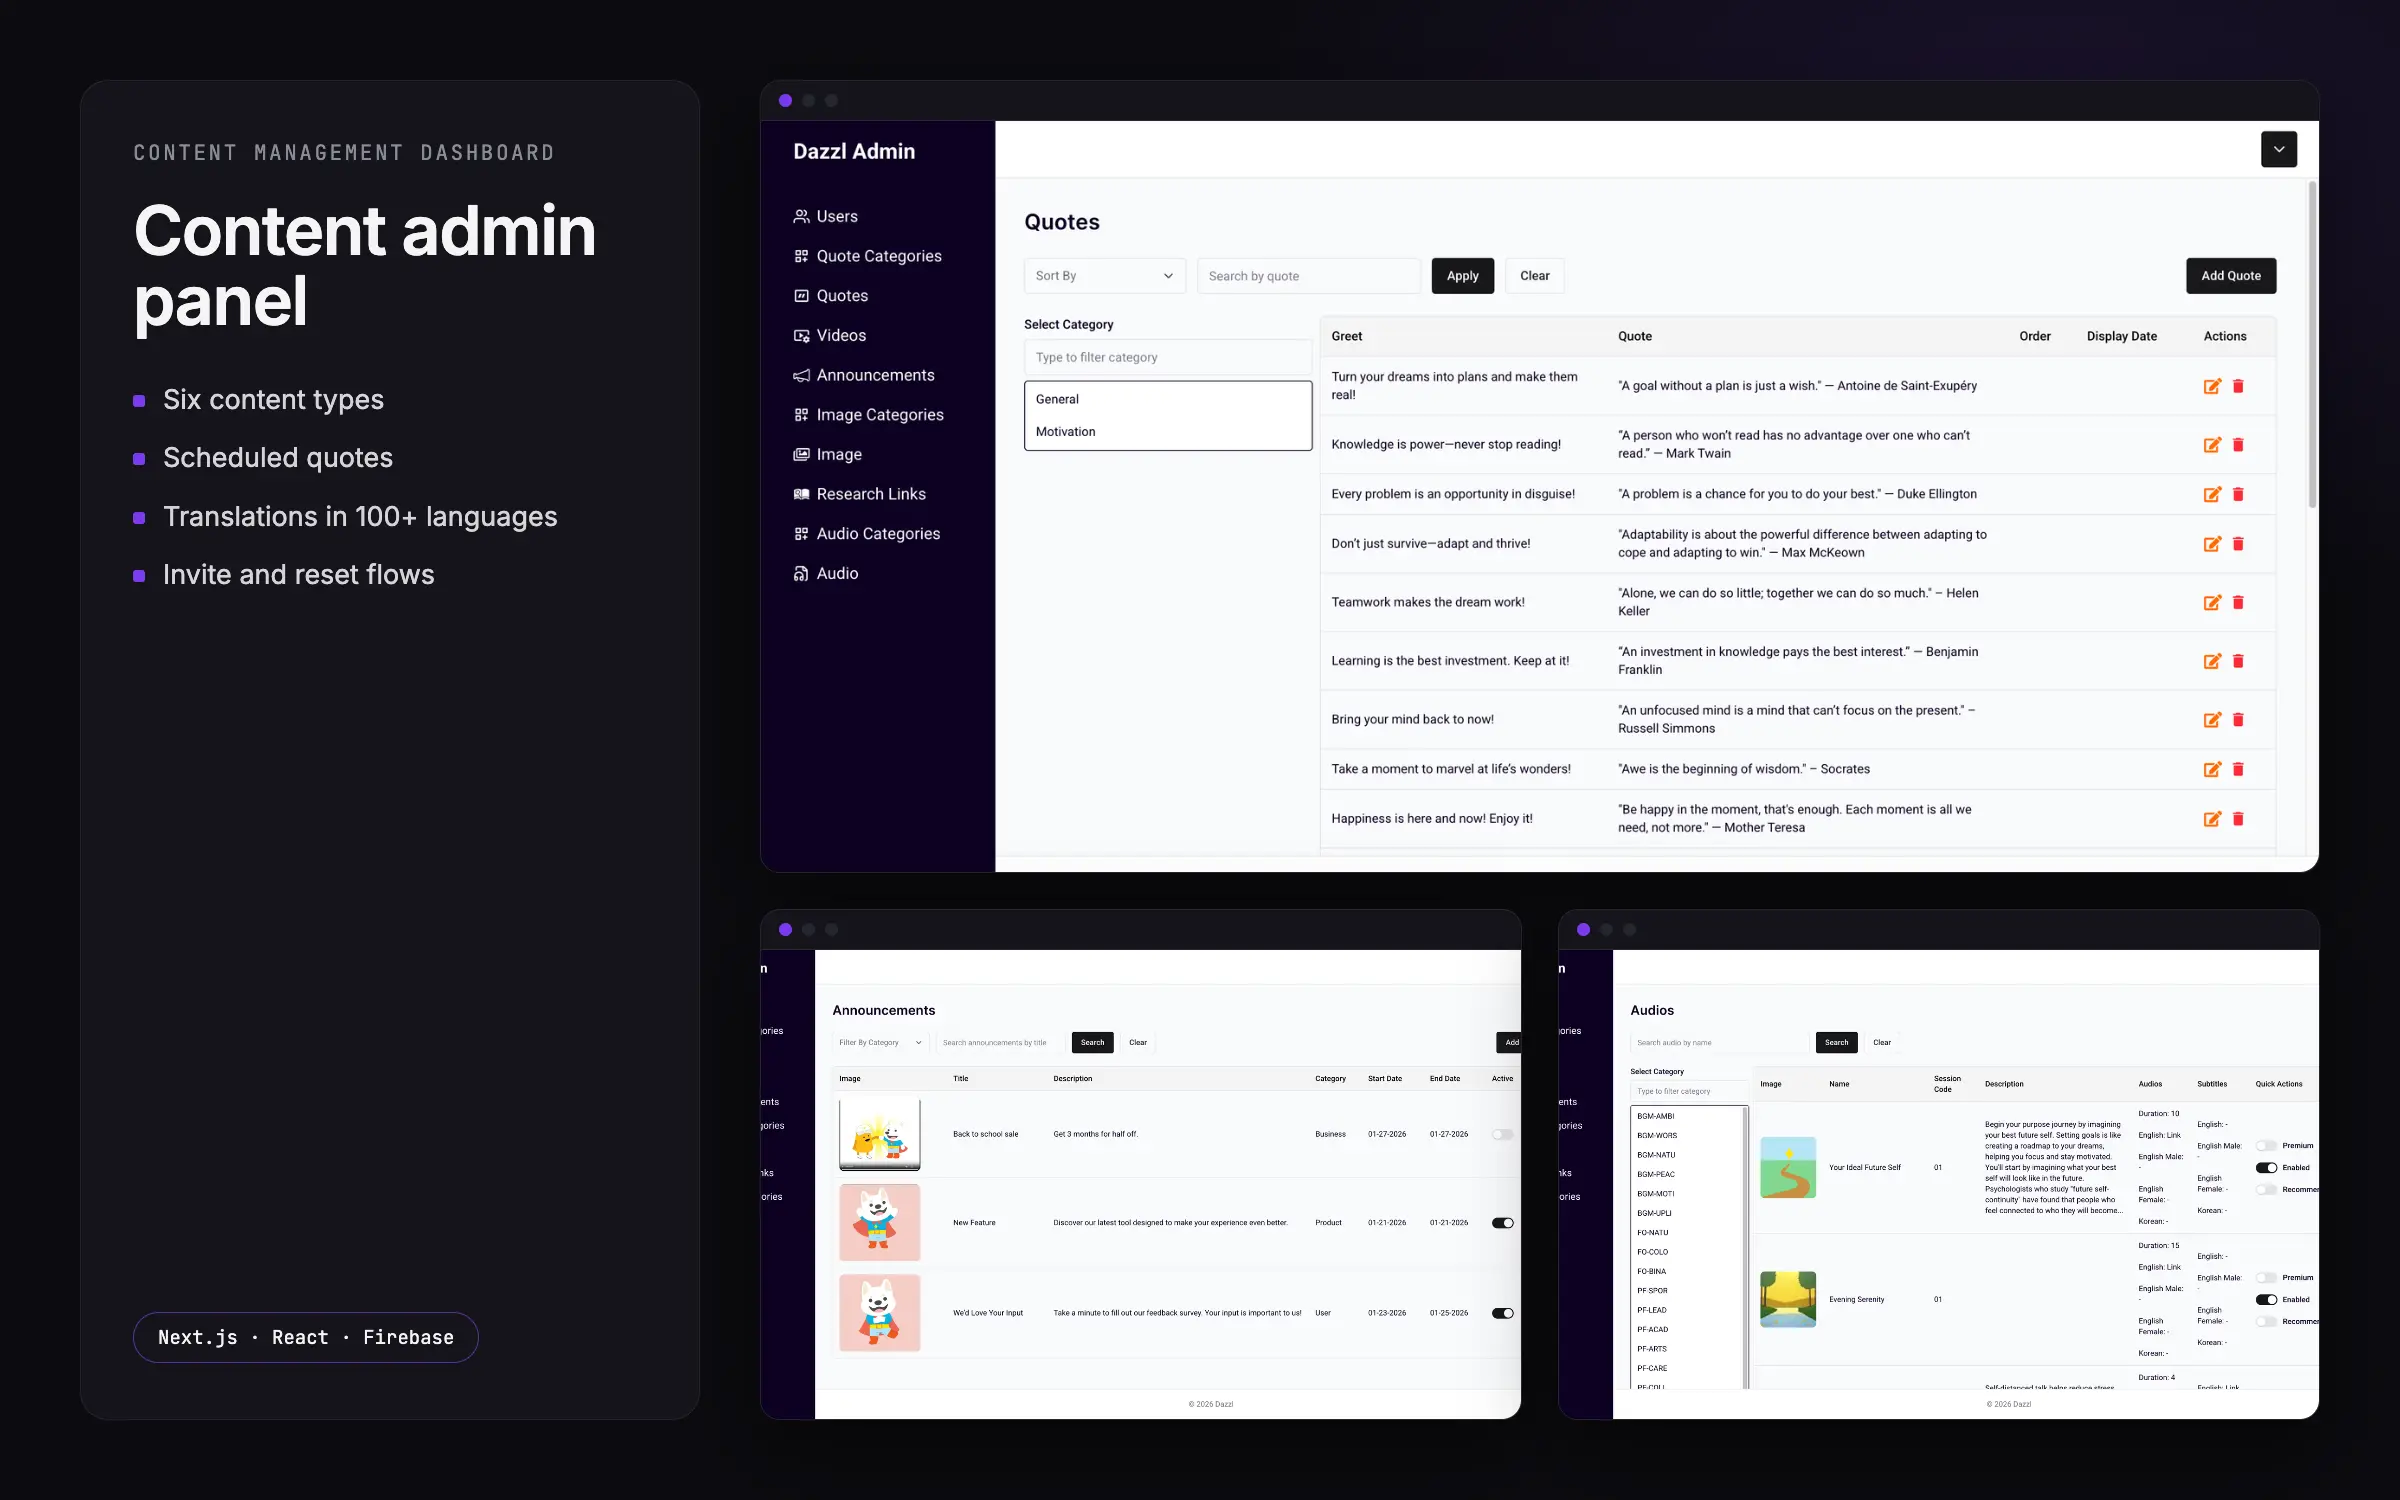Edit the Mark Twain quote row

click(x=2212, y=444)
